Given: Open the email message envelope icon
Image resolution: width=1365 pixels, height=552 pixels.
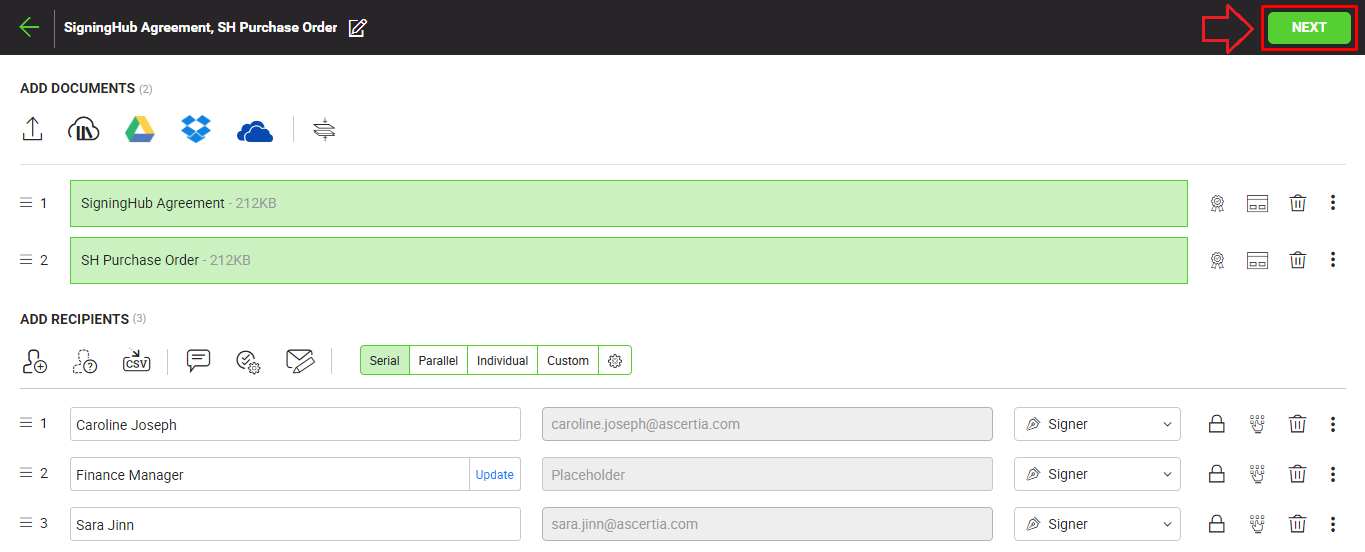Looking at the screenshot, I should tap(300, 361).
